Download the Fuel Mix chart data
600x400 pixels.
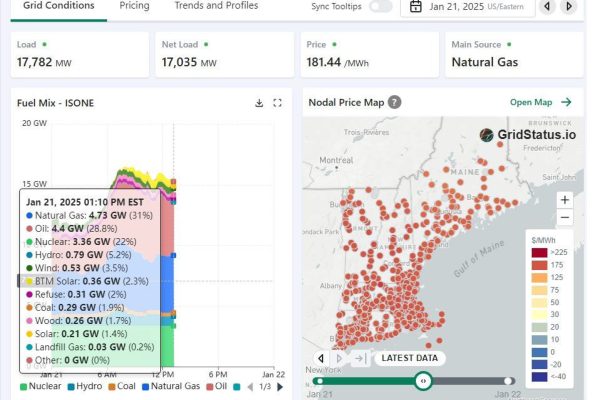point(259,102)
